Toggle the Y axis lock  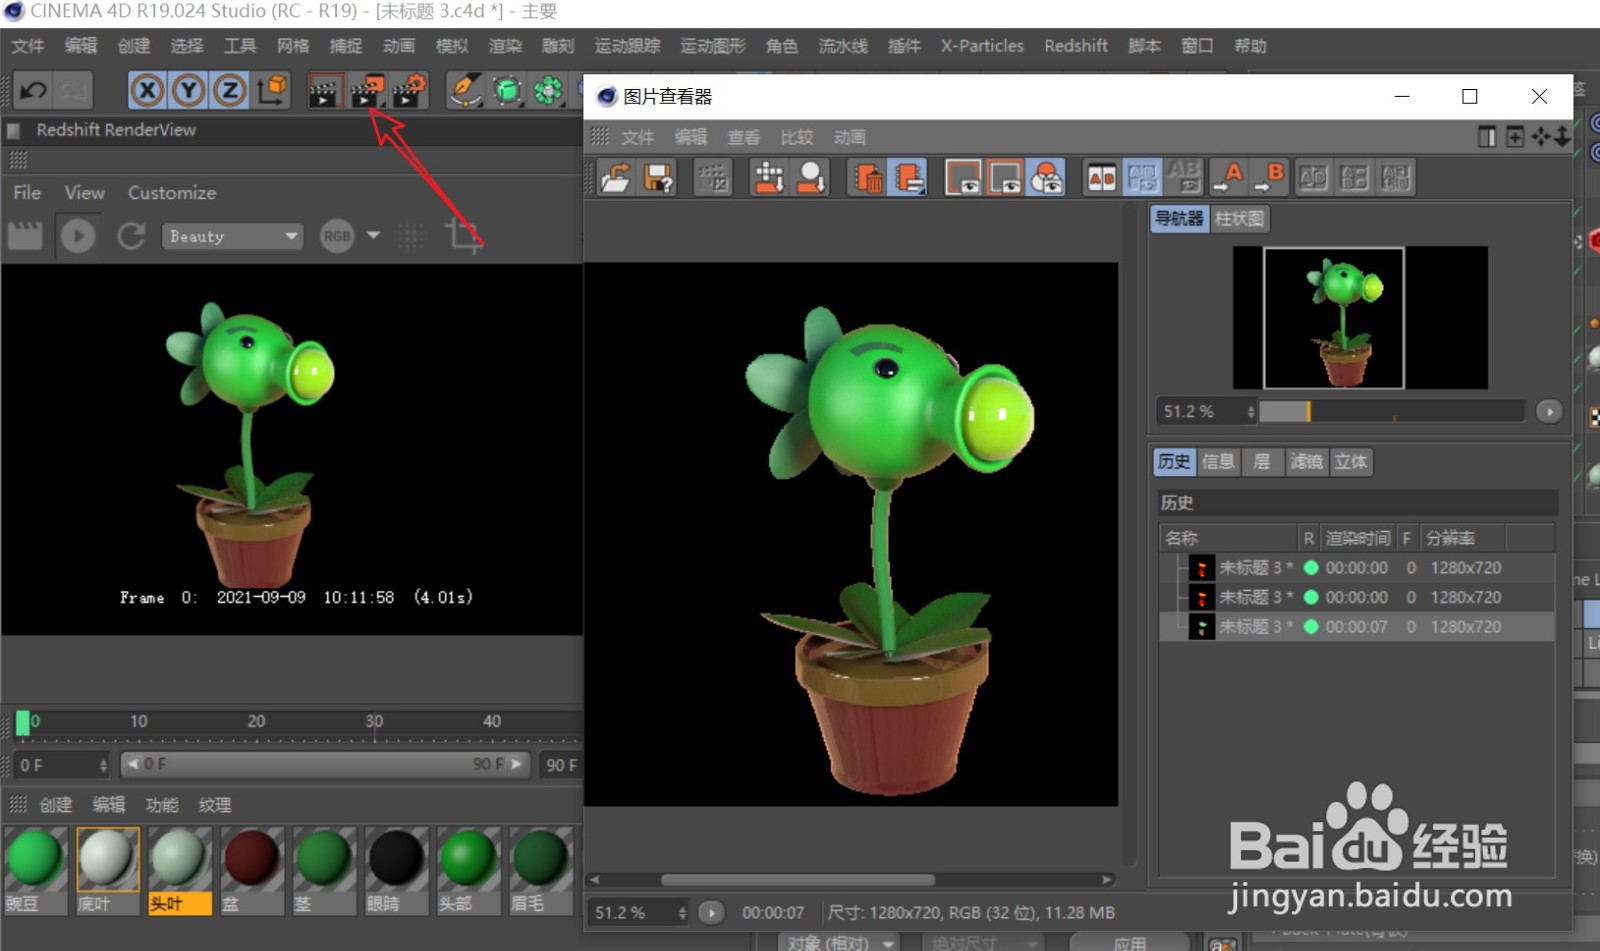tap(189, 91)
